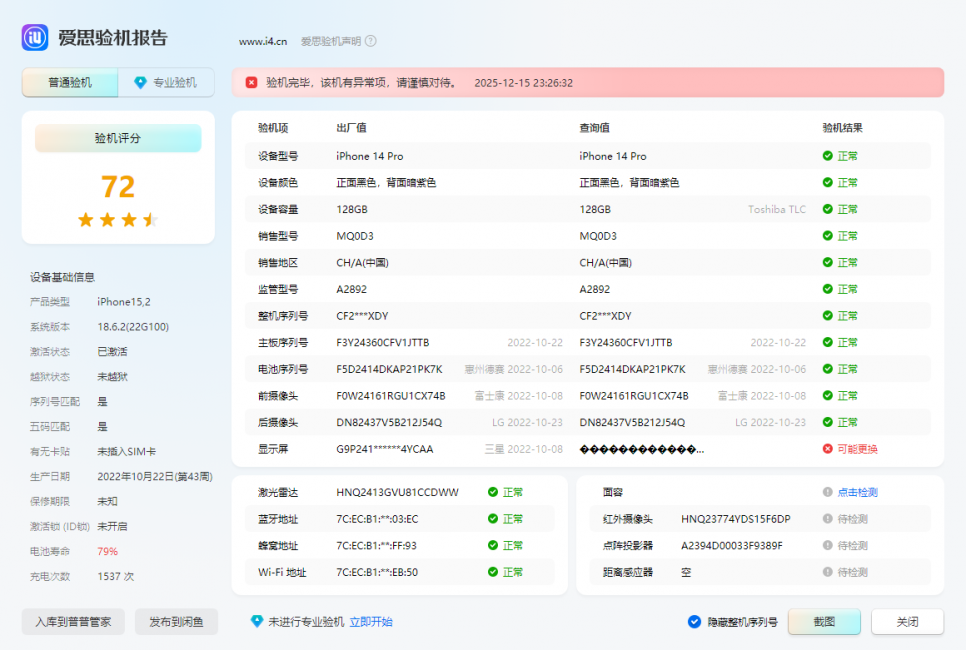966x650 pixels.
Task: Click the 点击检测 link for 面容
Action: click(x=857, y=492)
